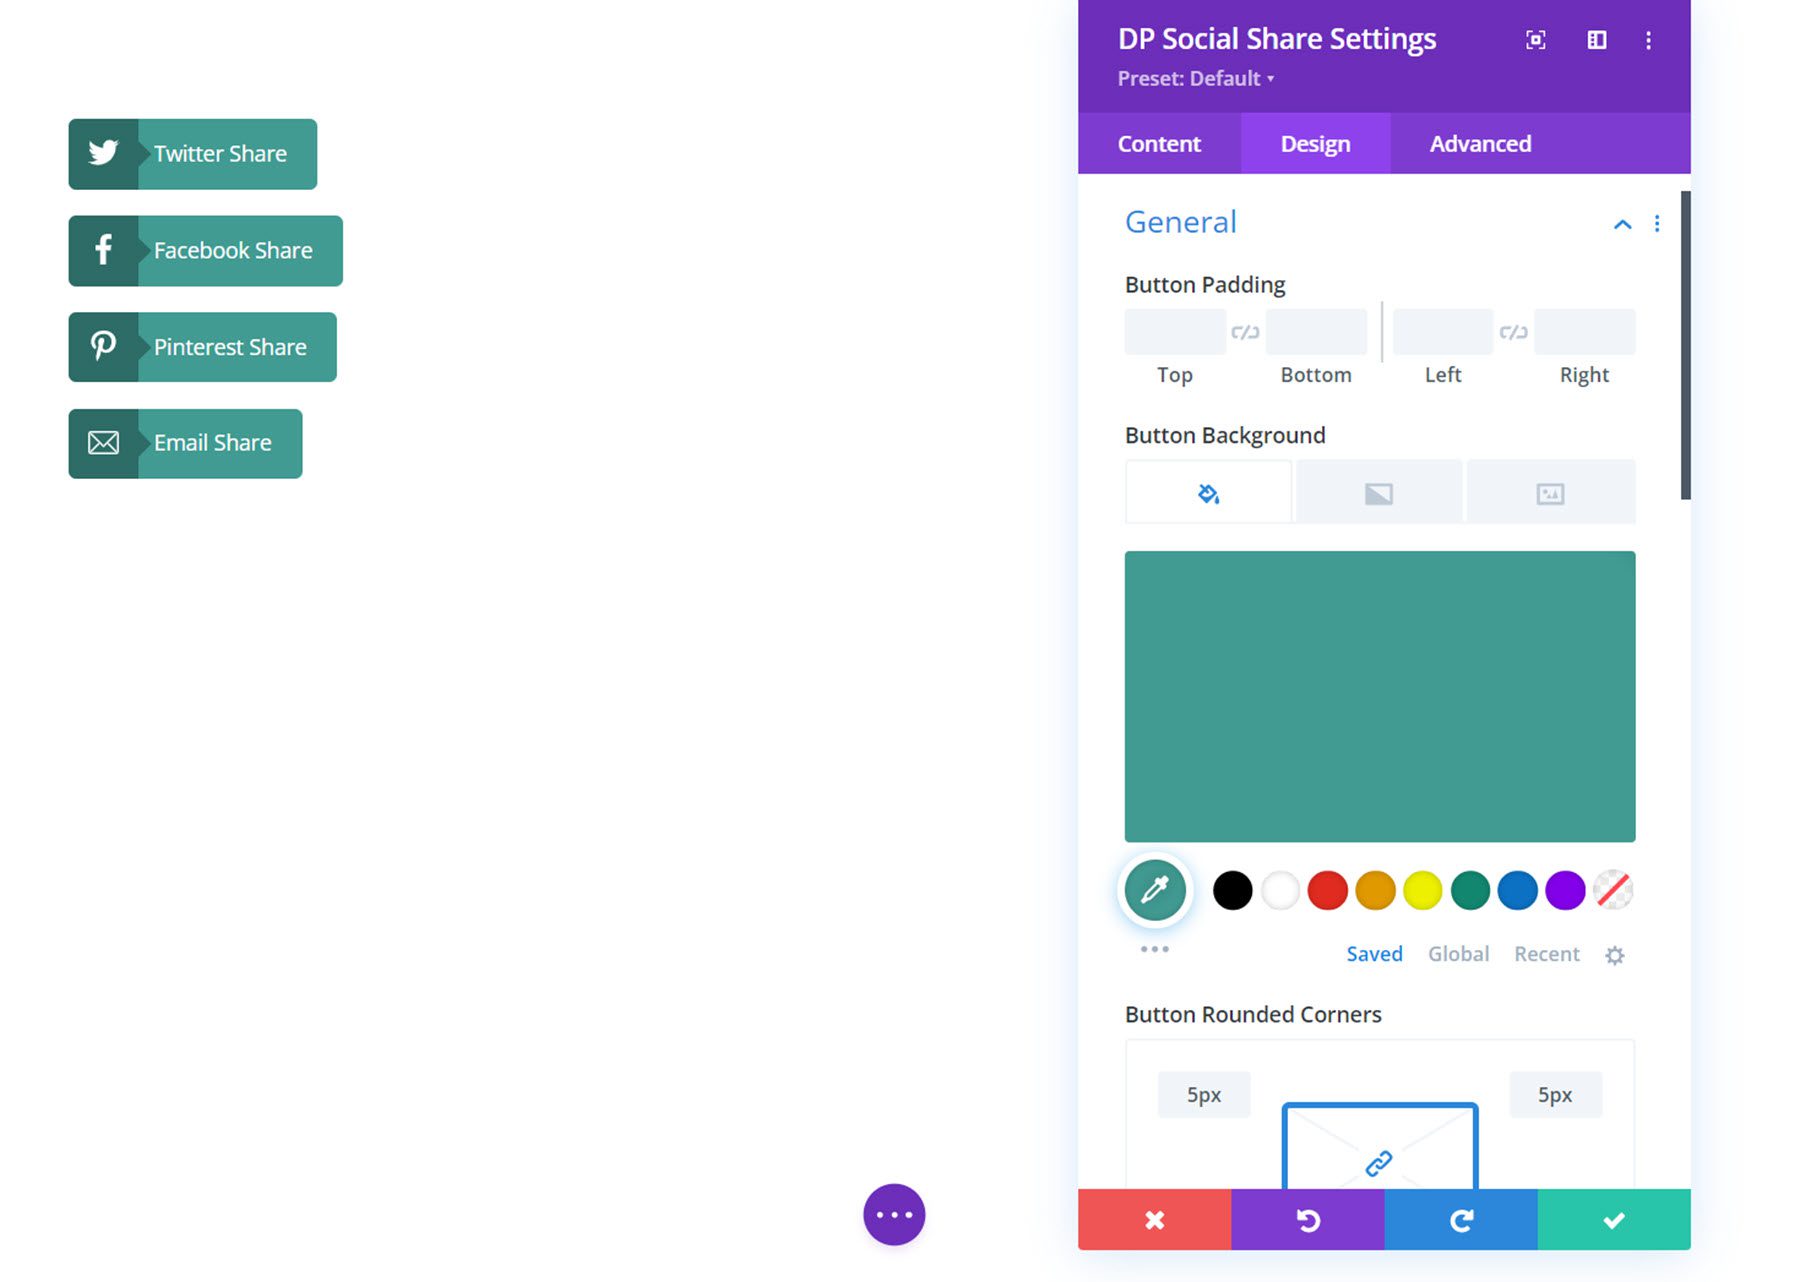Screen dimensions: 1800x1282
Task: Select the Background Image tab
Action: point(1551,491)
